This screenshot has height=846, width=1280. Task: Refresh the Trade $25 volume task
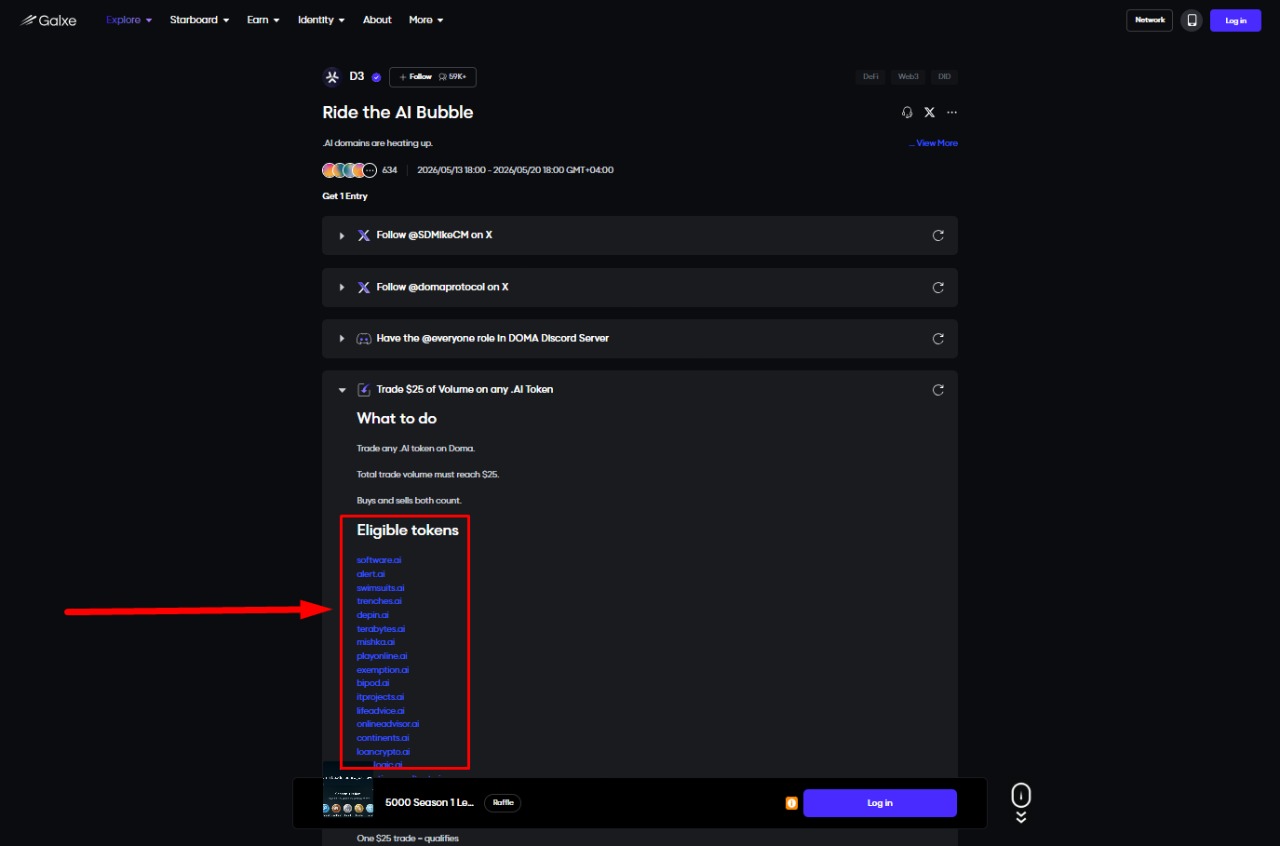point(938,390)
